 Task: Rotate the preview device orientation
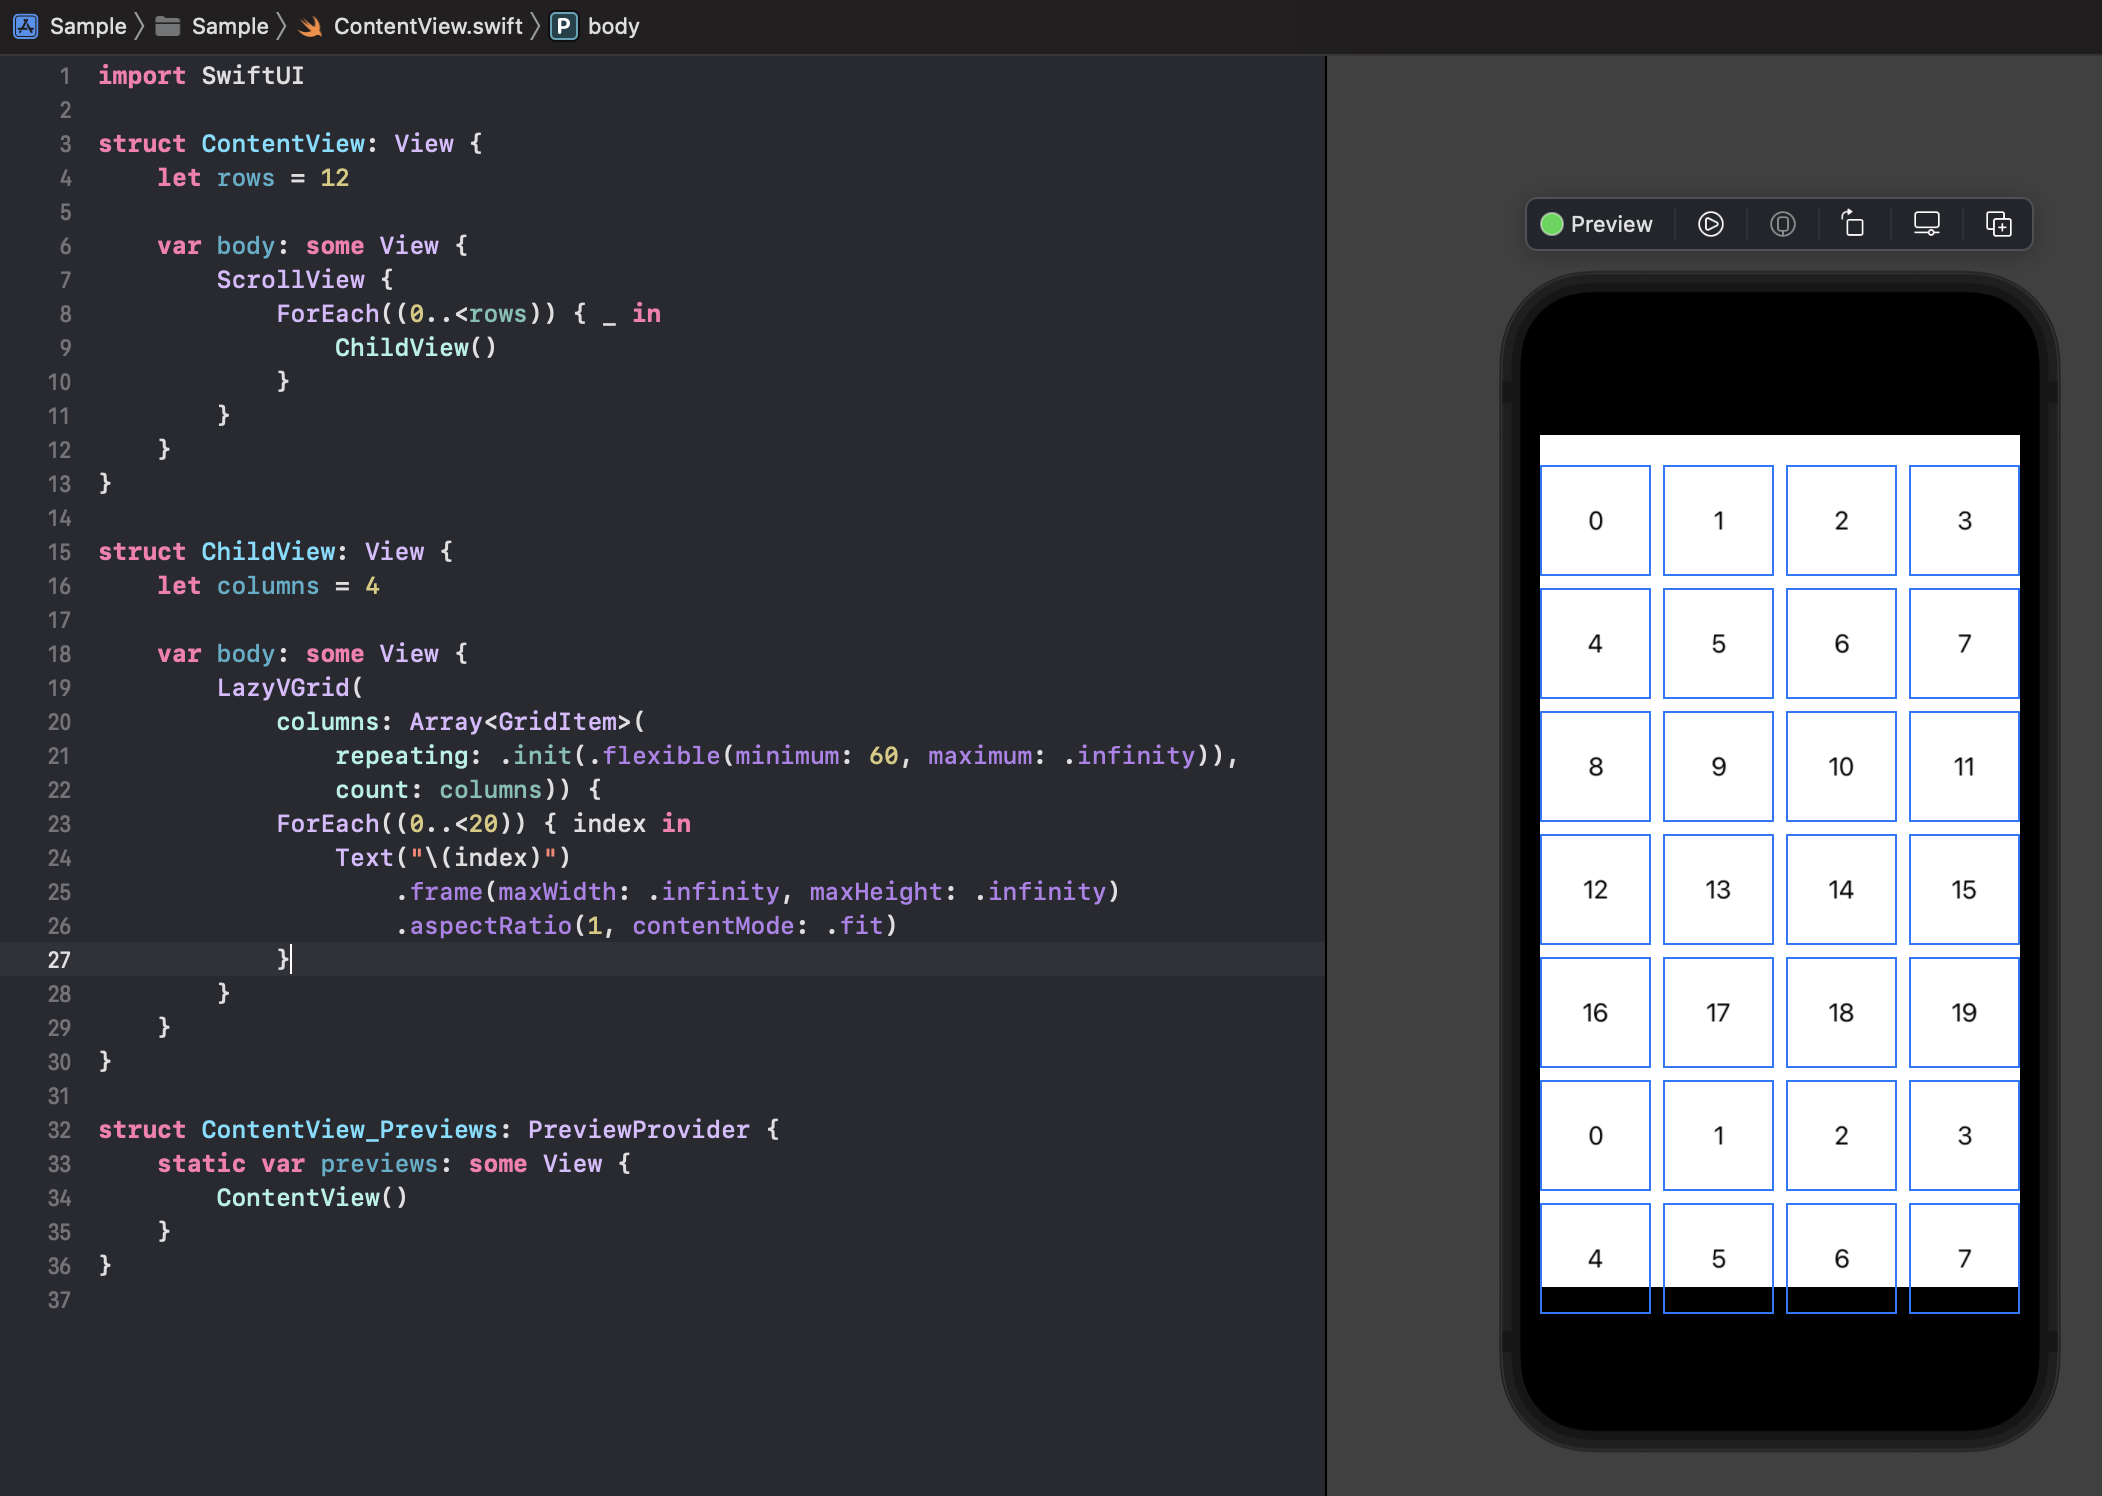pyautogui.click(x=1854, y=223)
